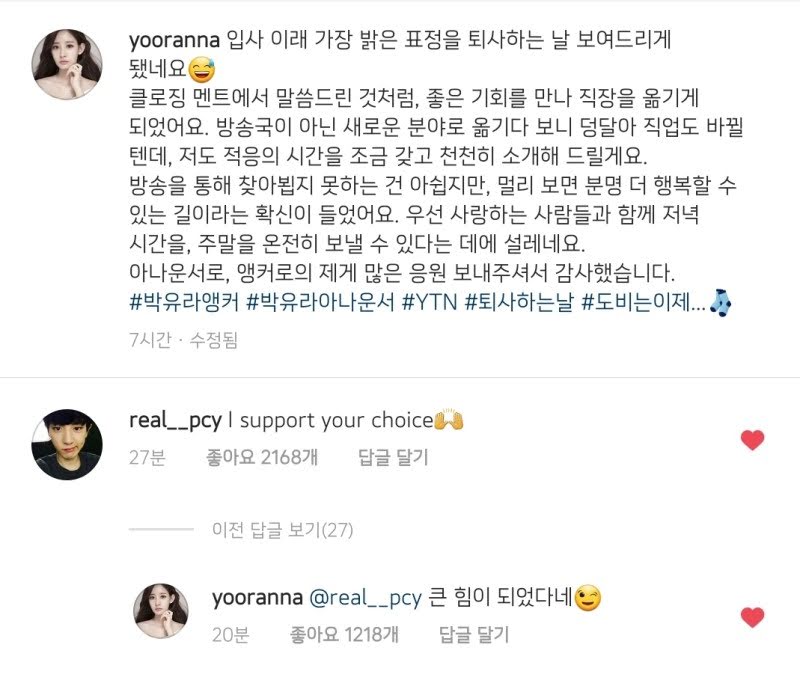This screenshot has height=692, width=800.
Task: Open hashtag #박유라앵커
Action: click(x=184, y=302)
